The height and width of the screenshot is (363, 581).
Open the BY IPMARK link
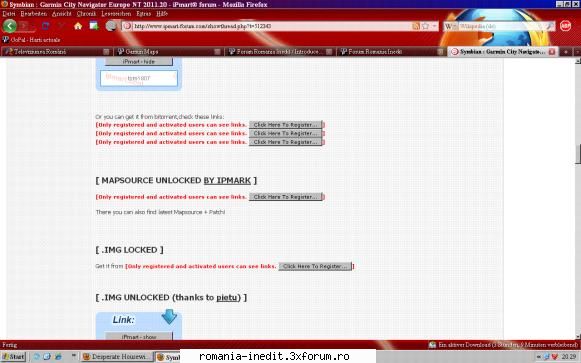tap(227, 180)
